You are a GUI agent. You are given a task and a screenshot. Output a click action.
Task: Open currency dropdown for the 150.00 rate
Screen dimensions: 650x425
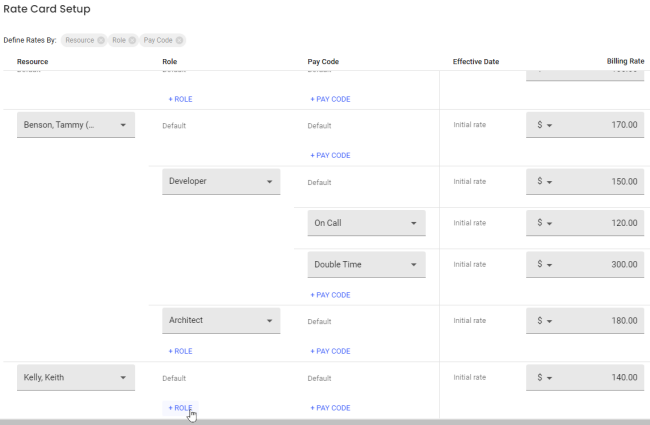click(545, 181)
